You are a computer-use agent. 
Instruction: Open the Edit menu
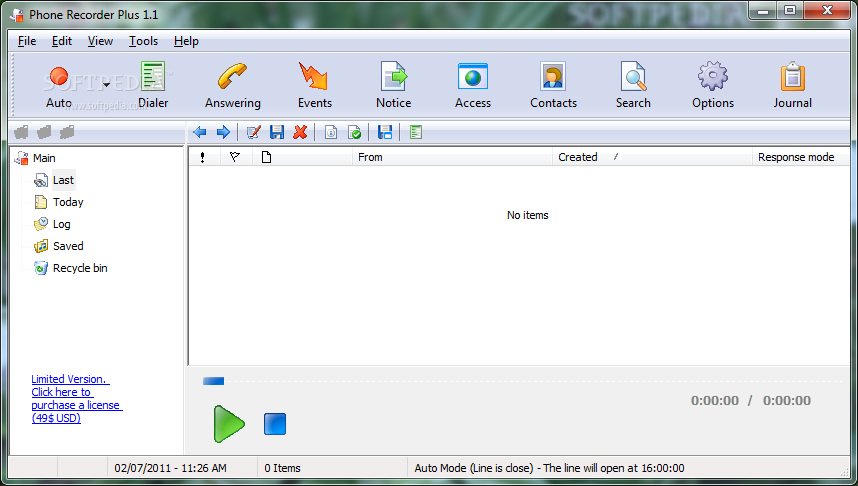62,41
